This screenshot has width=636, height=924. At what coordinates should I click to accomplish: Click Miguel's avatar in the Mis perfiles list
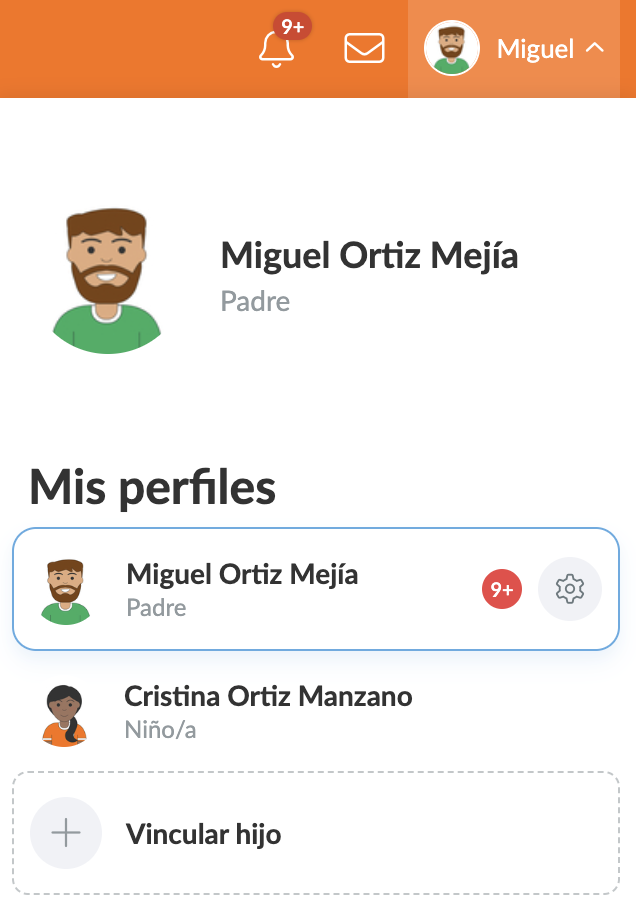pyautogui.click(x=66, y=589)
